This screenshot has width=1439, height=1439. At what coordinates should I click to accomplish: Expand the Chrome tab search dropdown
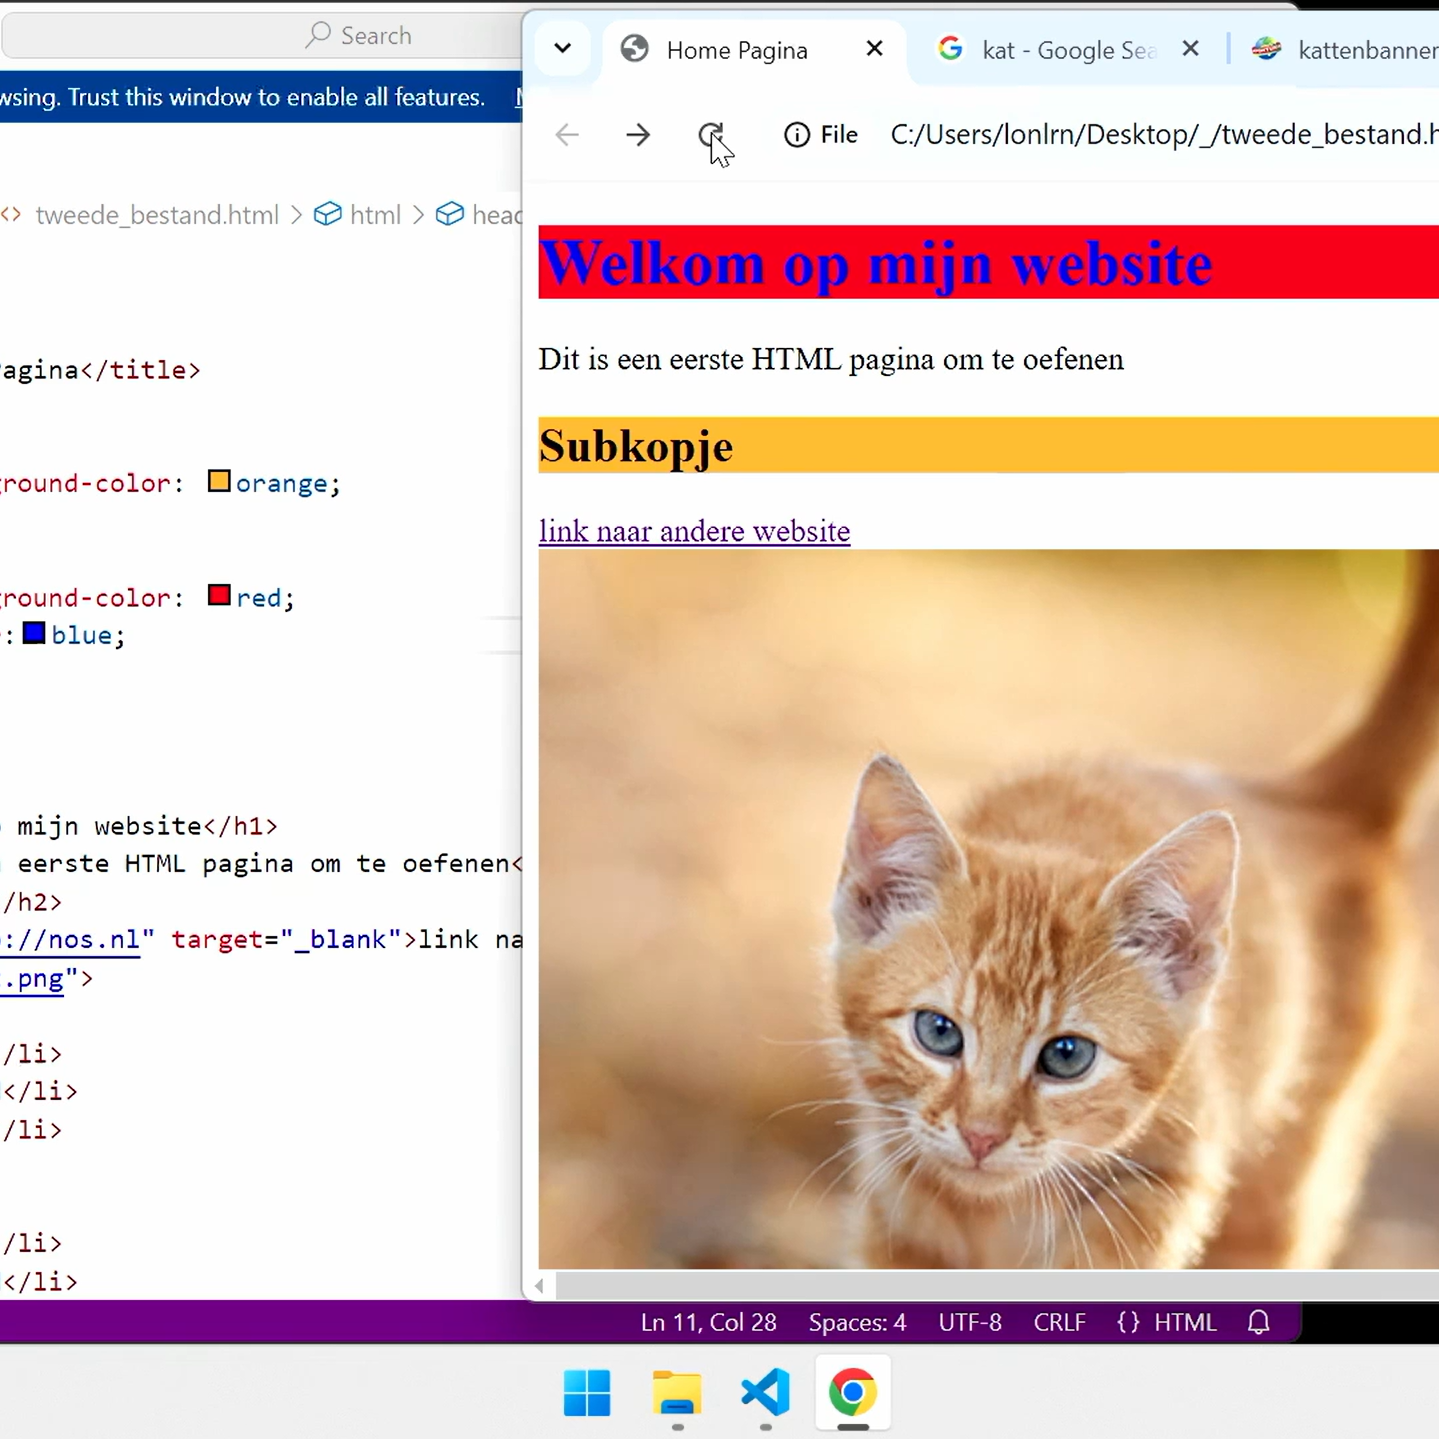563,49
